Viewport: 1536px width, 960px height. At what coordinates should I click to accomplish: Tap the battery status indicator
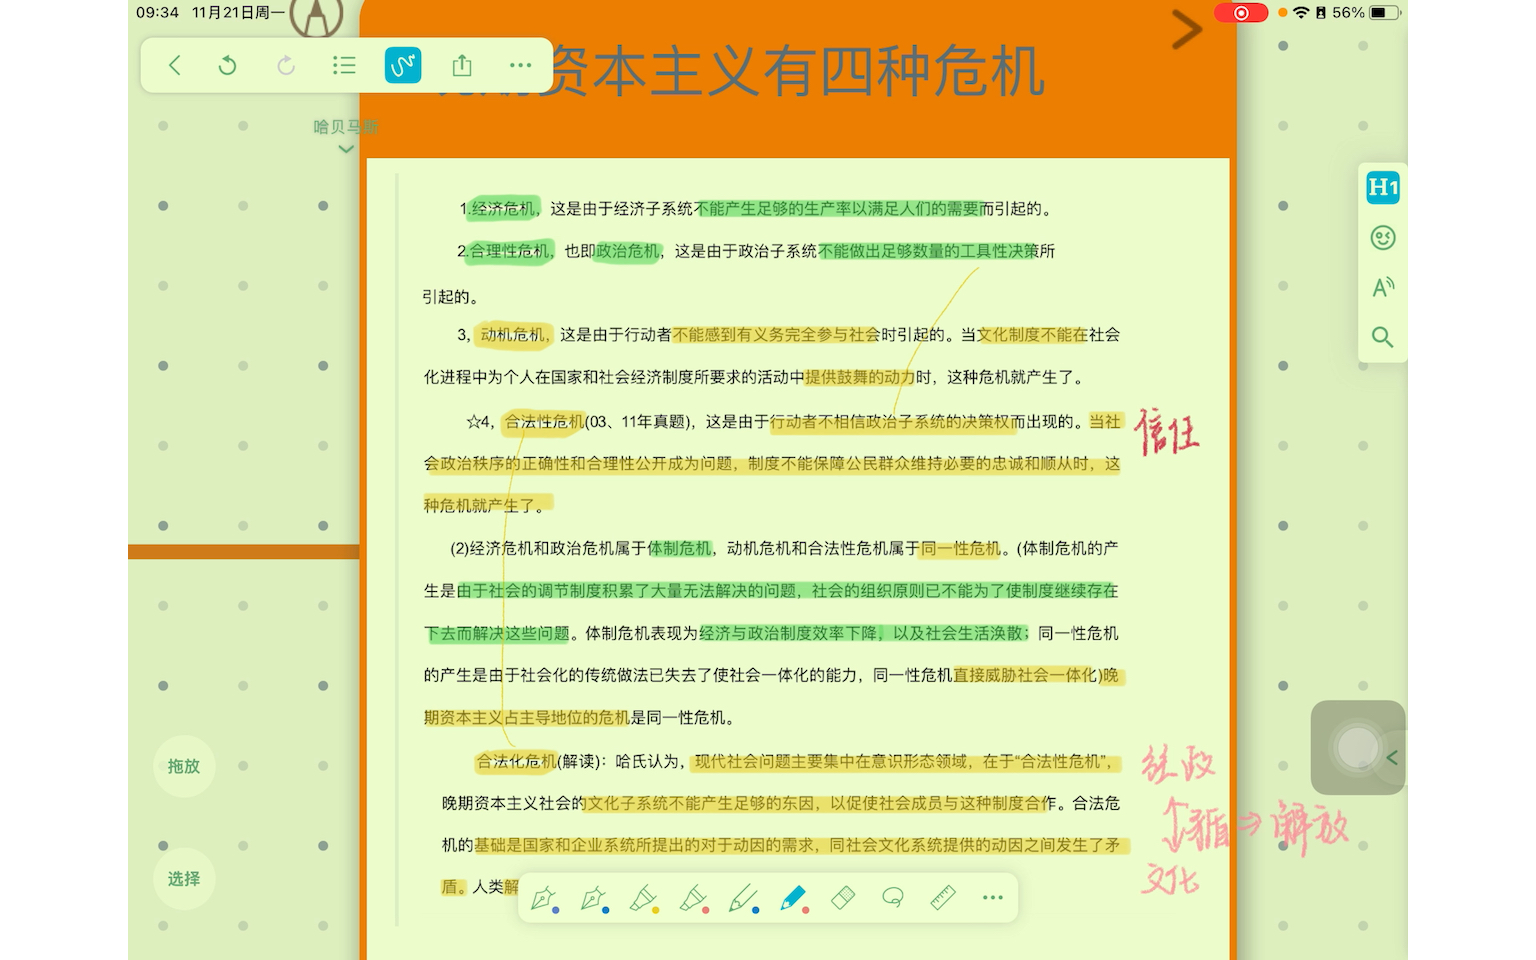[1384, 13]
